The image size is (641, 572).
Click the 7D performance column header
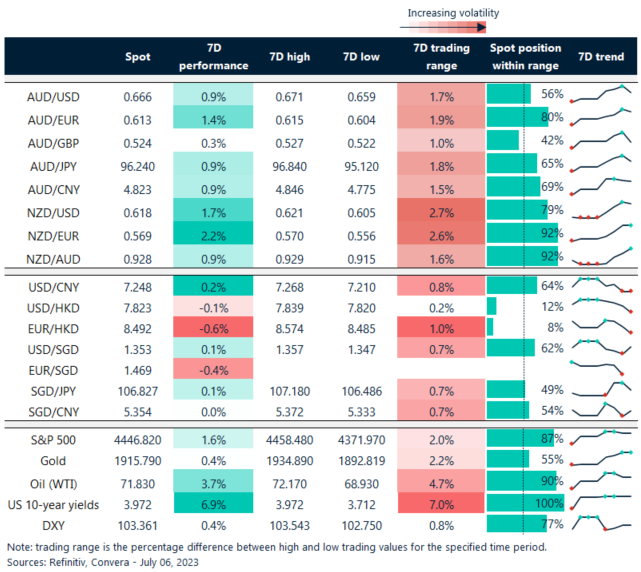pyautogui.click(x=212, y=57)
